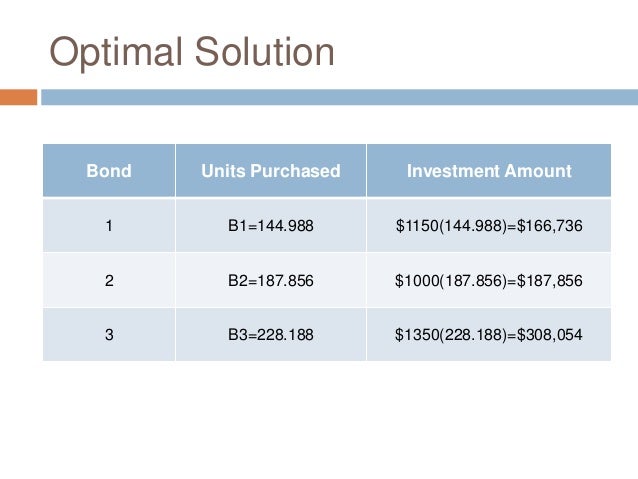Select the B3=228.188 cell
The height and width of the screenshot is (479, 638).
click(x=271, y=335)
